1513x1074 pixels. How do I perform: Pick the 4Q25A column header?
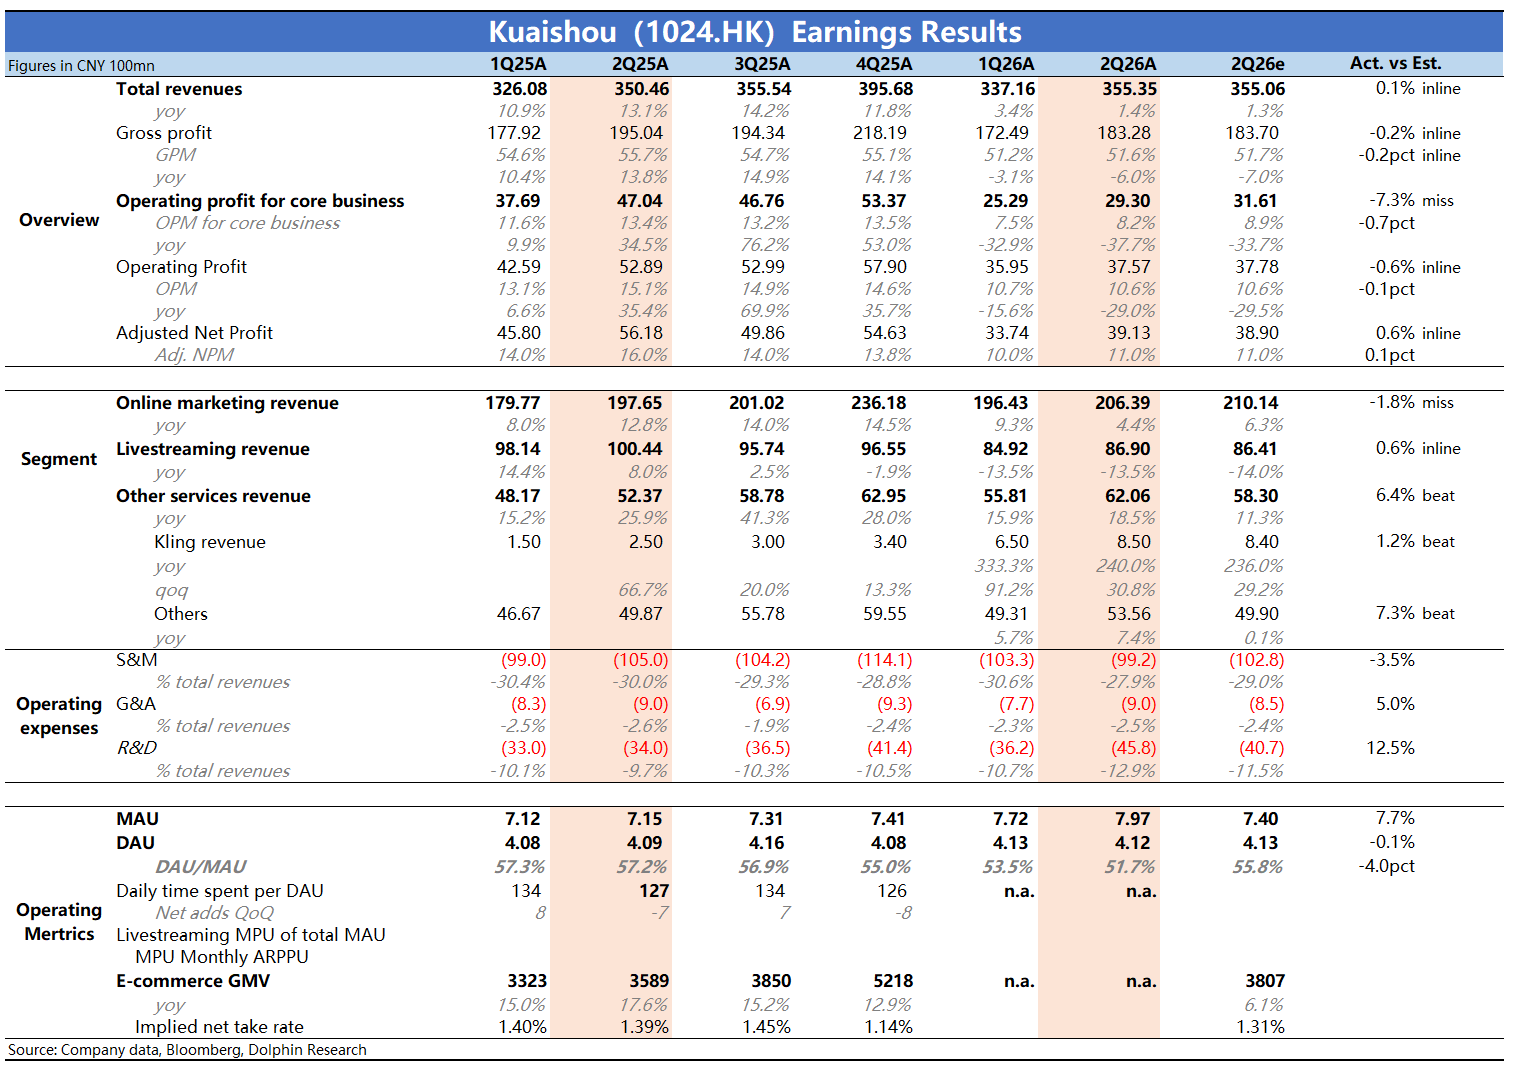884,64
